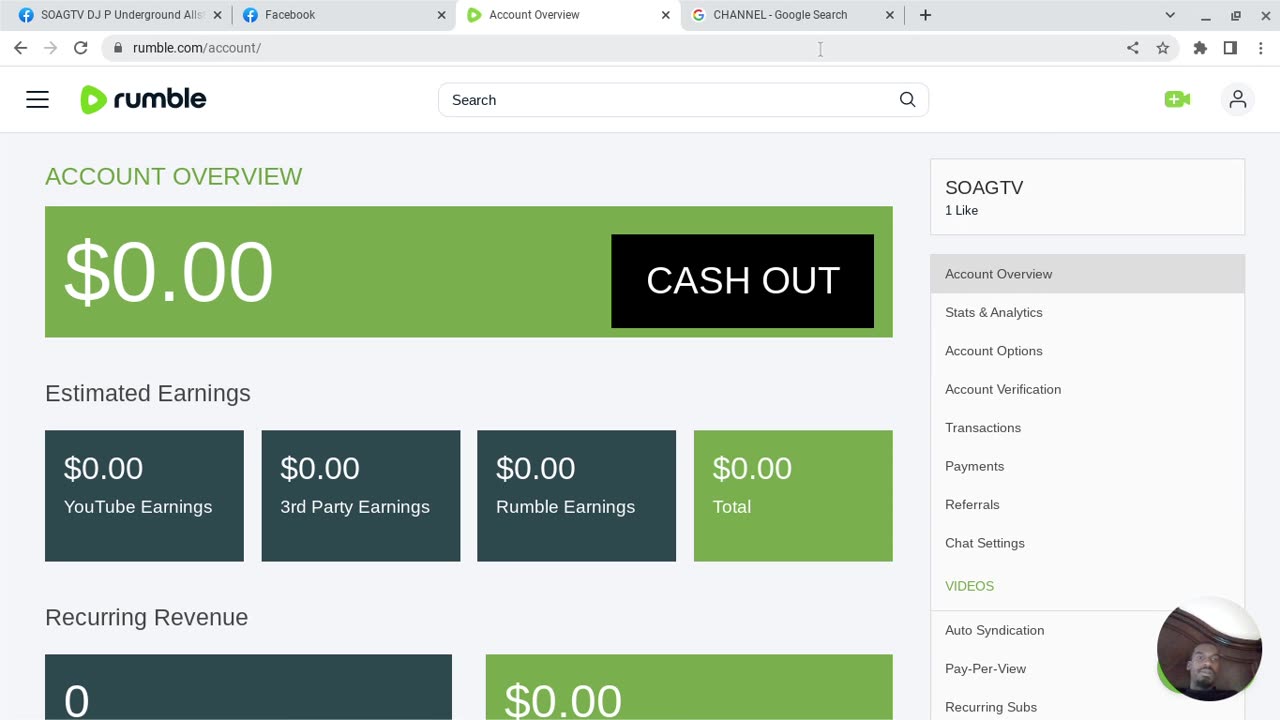The height and width of the screenshot is (720, 1280).
Task: Click the 'ACCOUNT OVERVIEW' heading
Action: [x=174, y=176]
